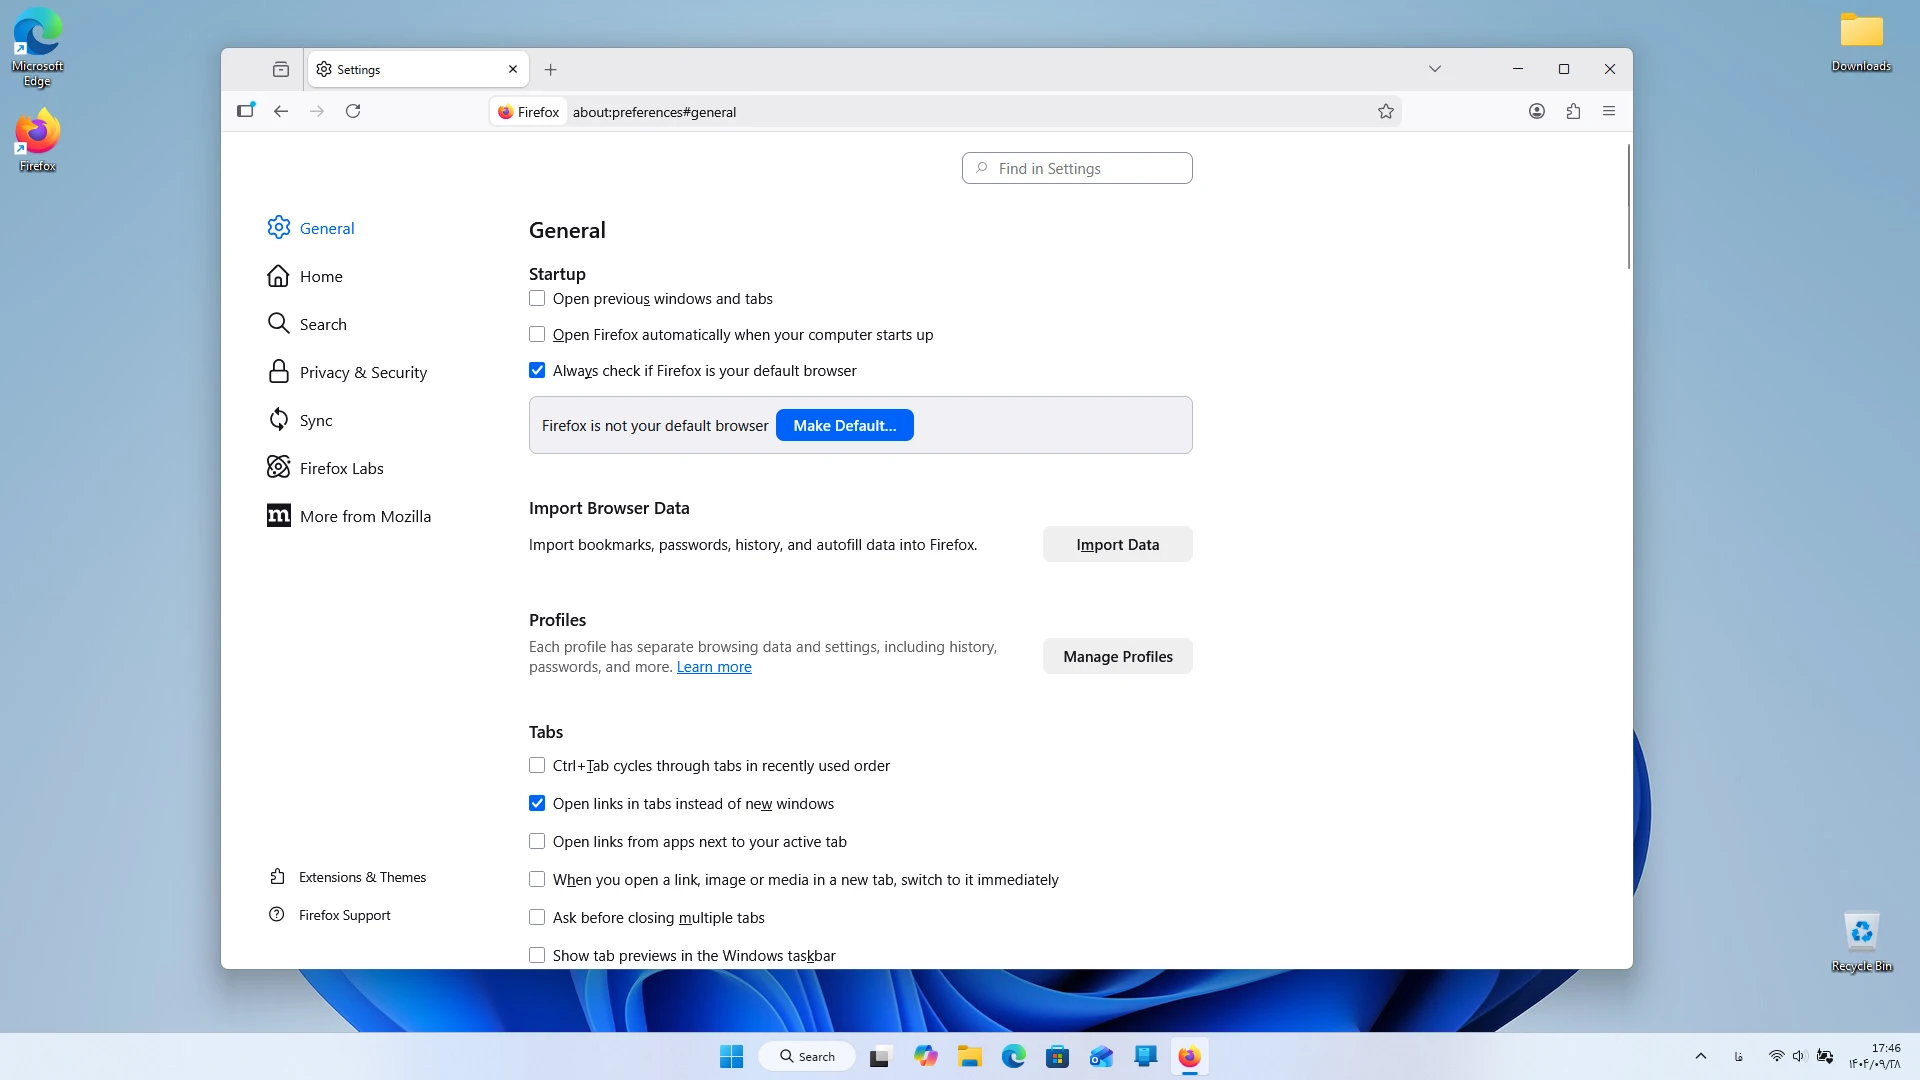Screen dimensions: 1920x1080
Task: Focus the Find in Settings search field
Action: (1077, 168)
